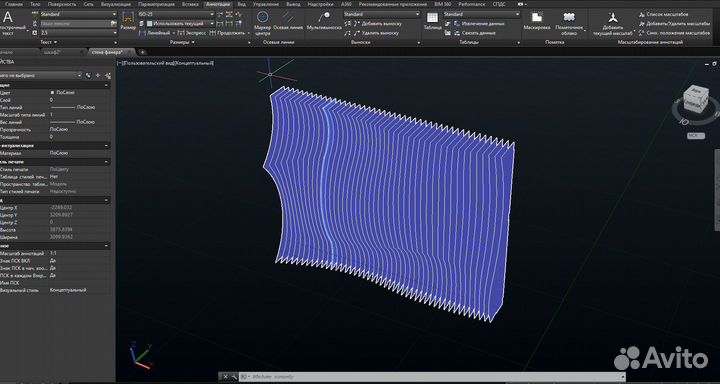The image size is (720, 384).
Task: Open the Поверхность ribbon tab
Action: coord(62,4)
